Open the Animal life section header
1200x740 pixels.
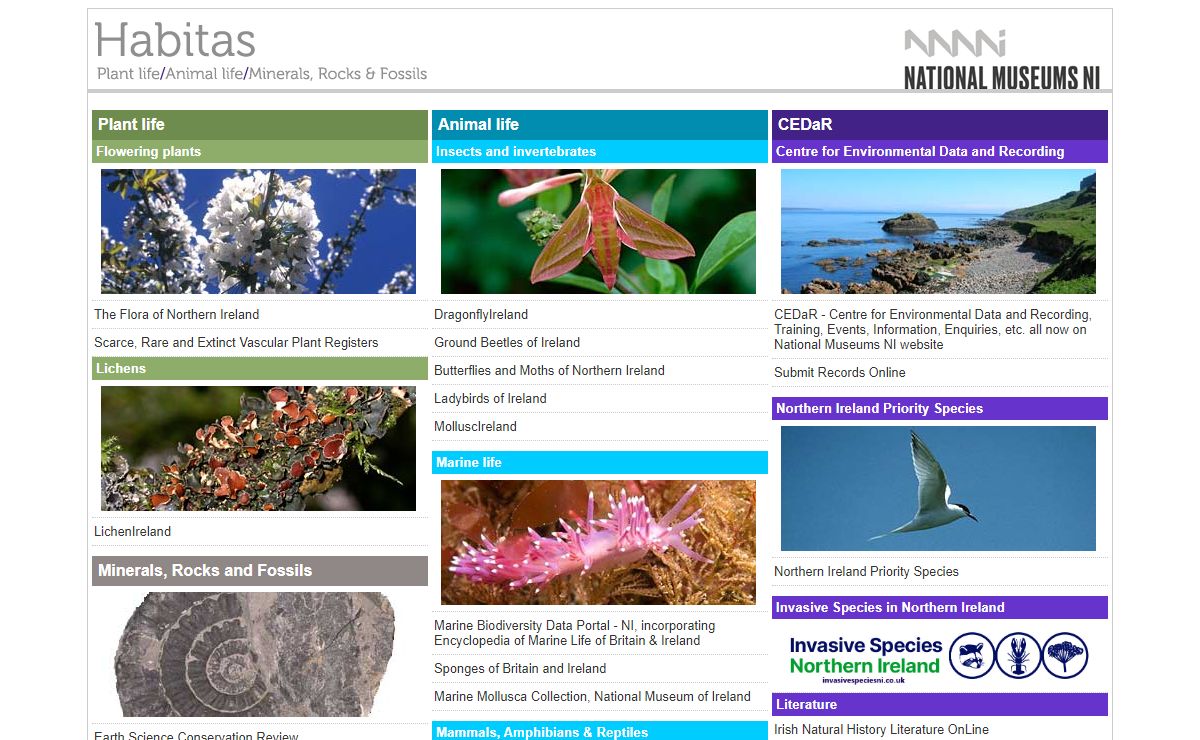[600, 125]
